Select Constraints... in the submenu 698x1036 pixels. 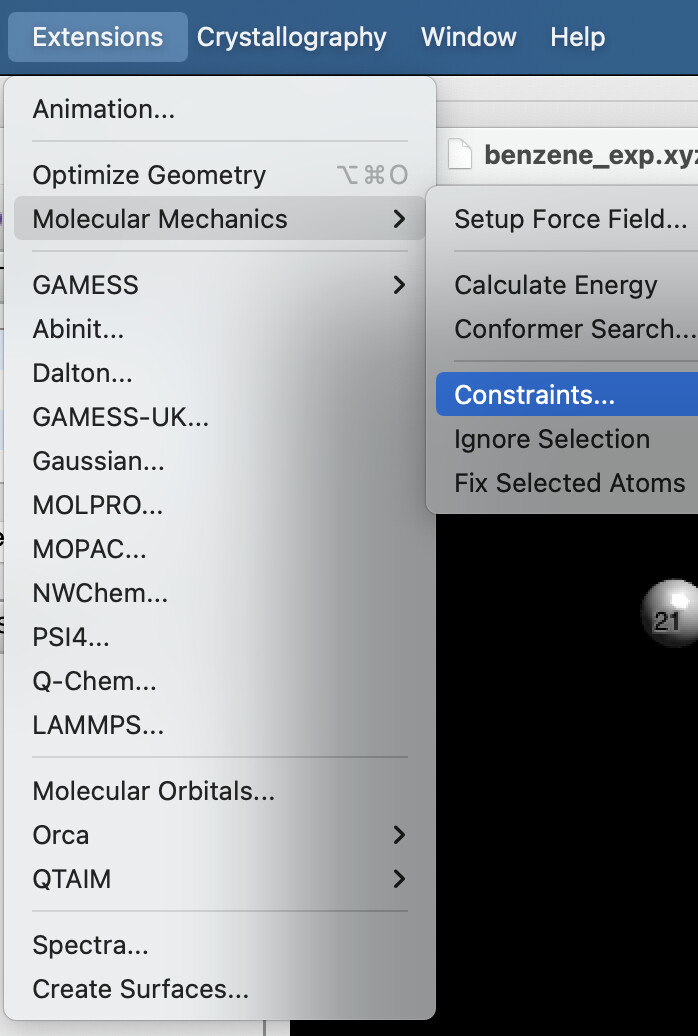click(x=534, y=395)
